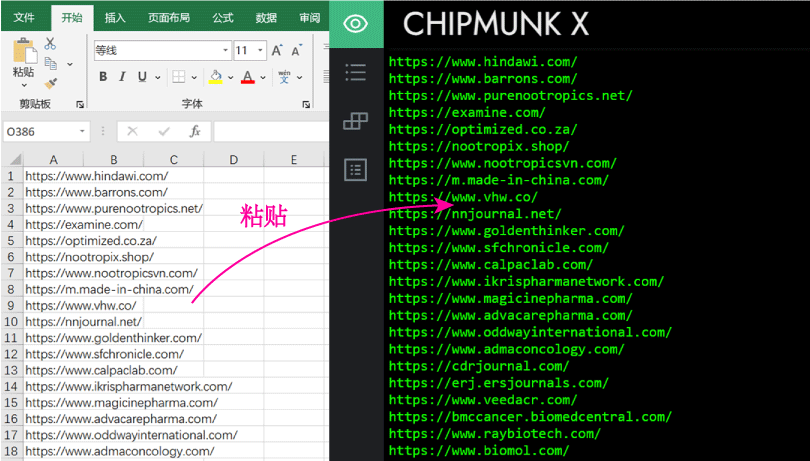Open the clipboard group dialog launcher
This screenshot has width=810, height=461.
(x=80, y=104)
